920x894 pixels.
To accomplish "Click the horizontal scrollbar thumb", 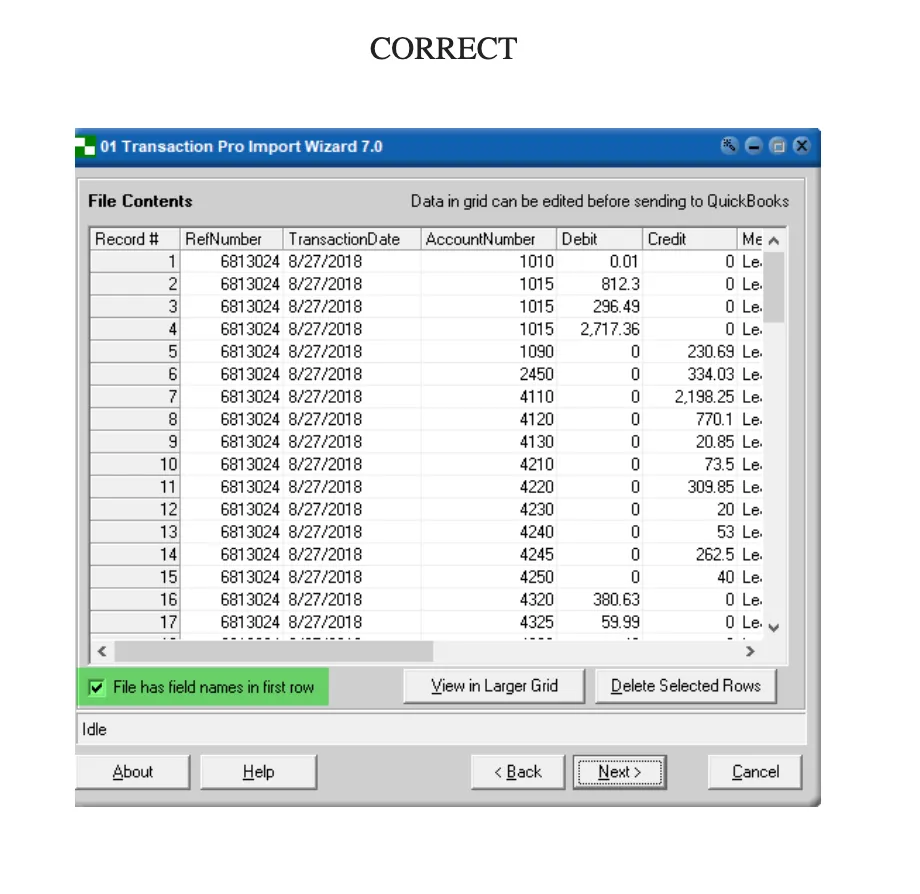I will tap(273, 651).
